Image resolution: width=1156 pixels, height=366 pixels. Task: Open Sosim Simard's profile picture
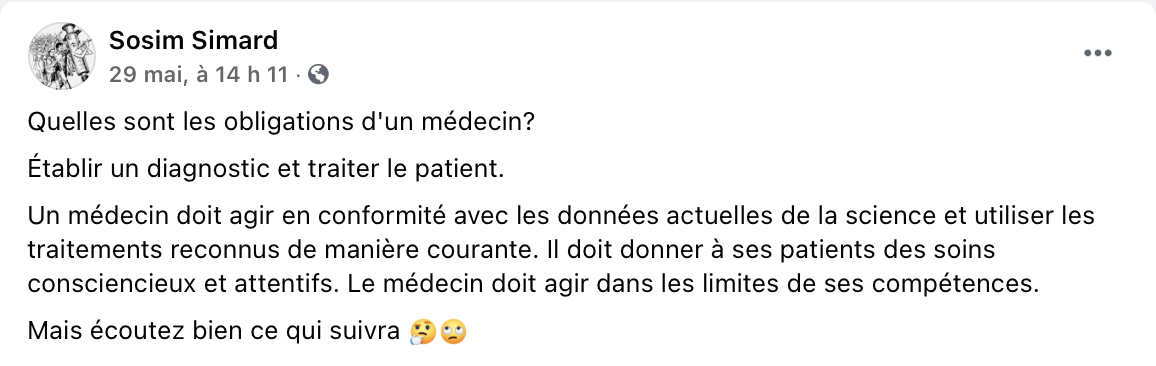click(61, 55)
